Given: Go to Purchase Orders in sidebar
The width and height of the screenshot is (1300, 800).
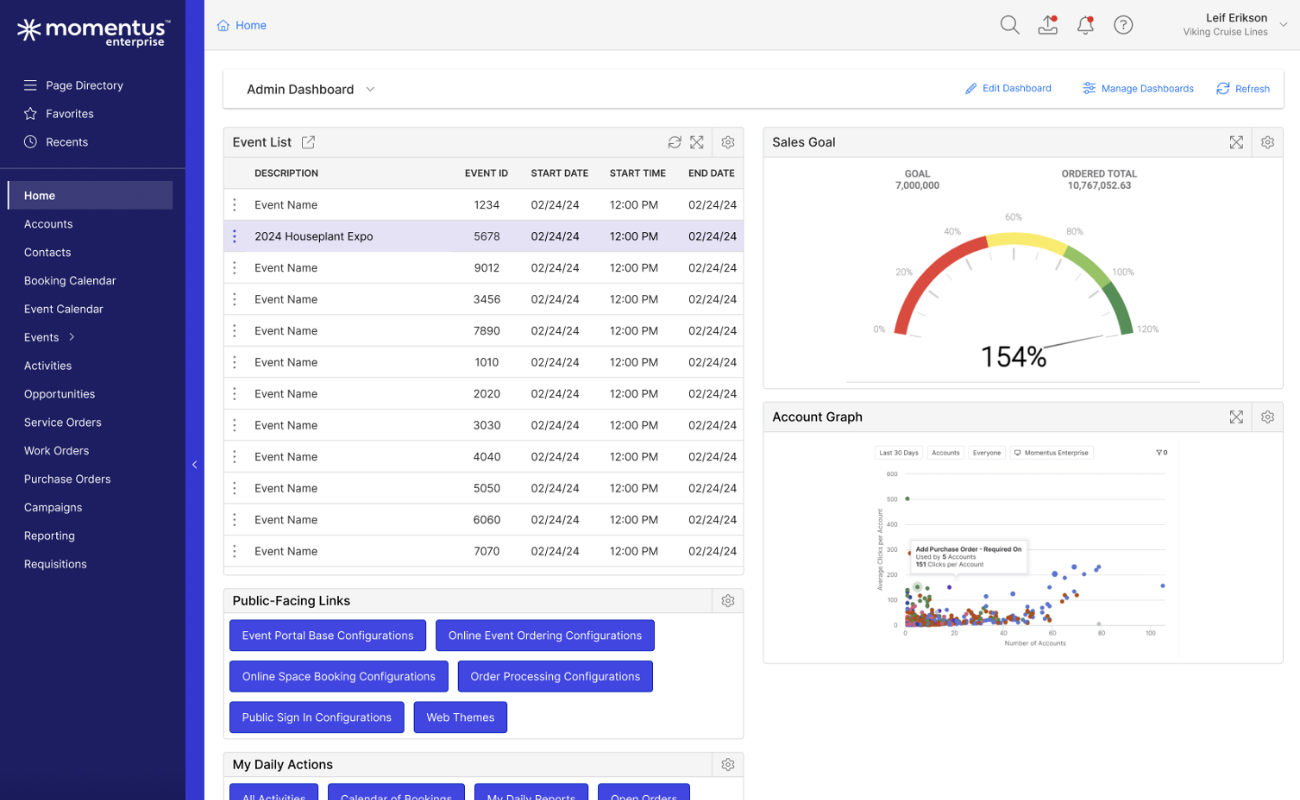Looking at the screenshot, I should (67, 479).
